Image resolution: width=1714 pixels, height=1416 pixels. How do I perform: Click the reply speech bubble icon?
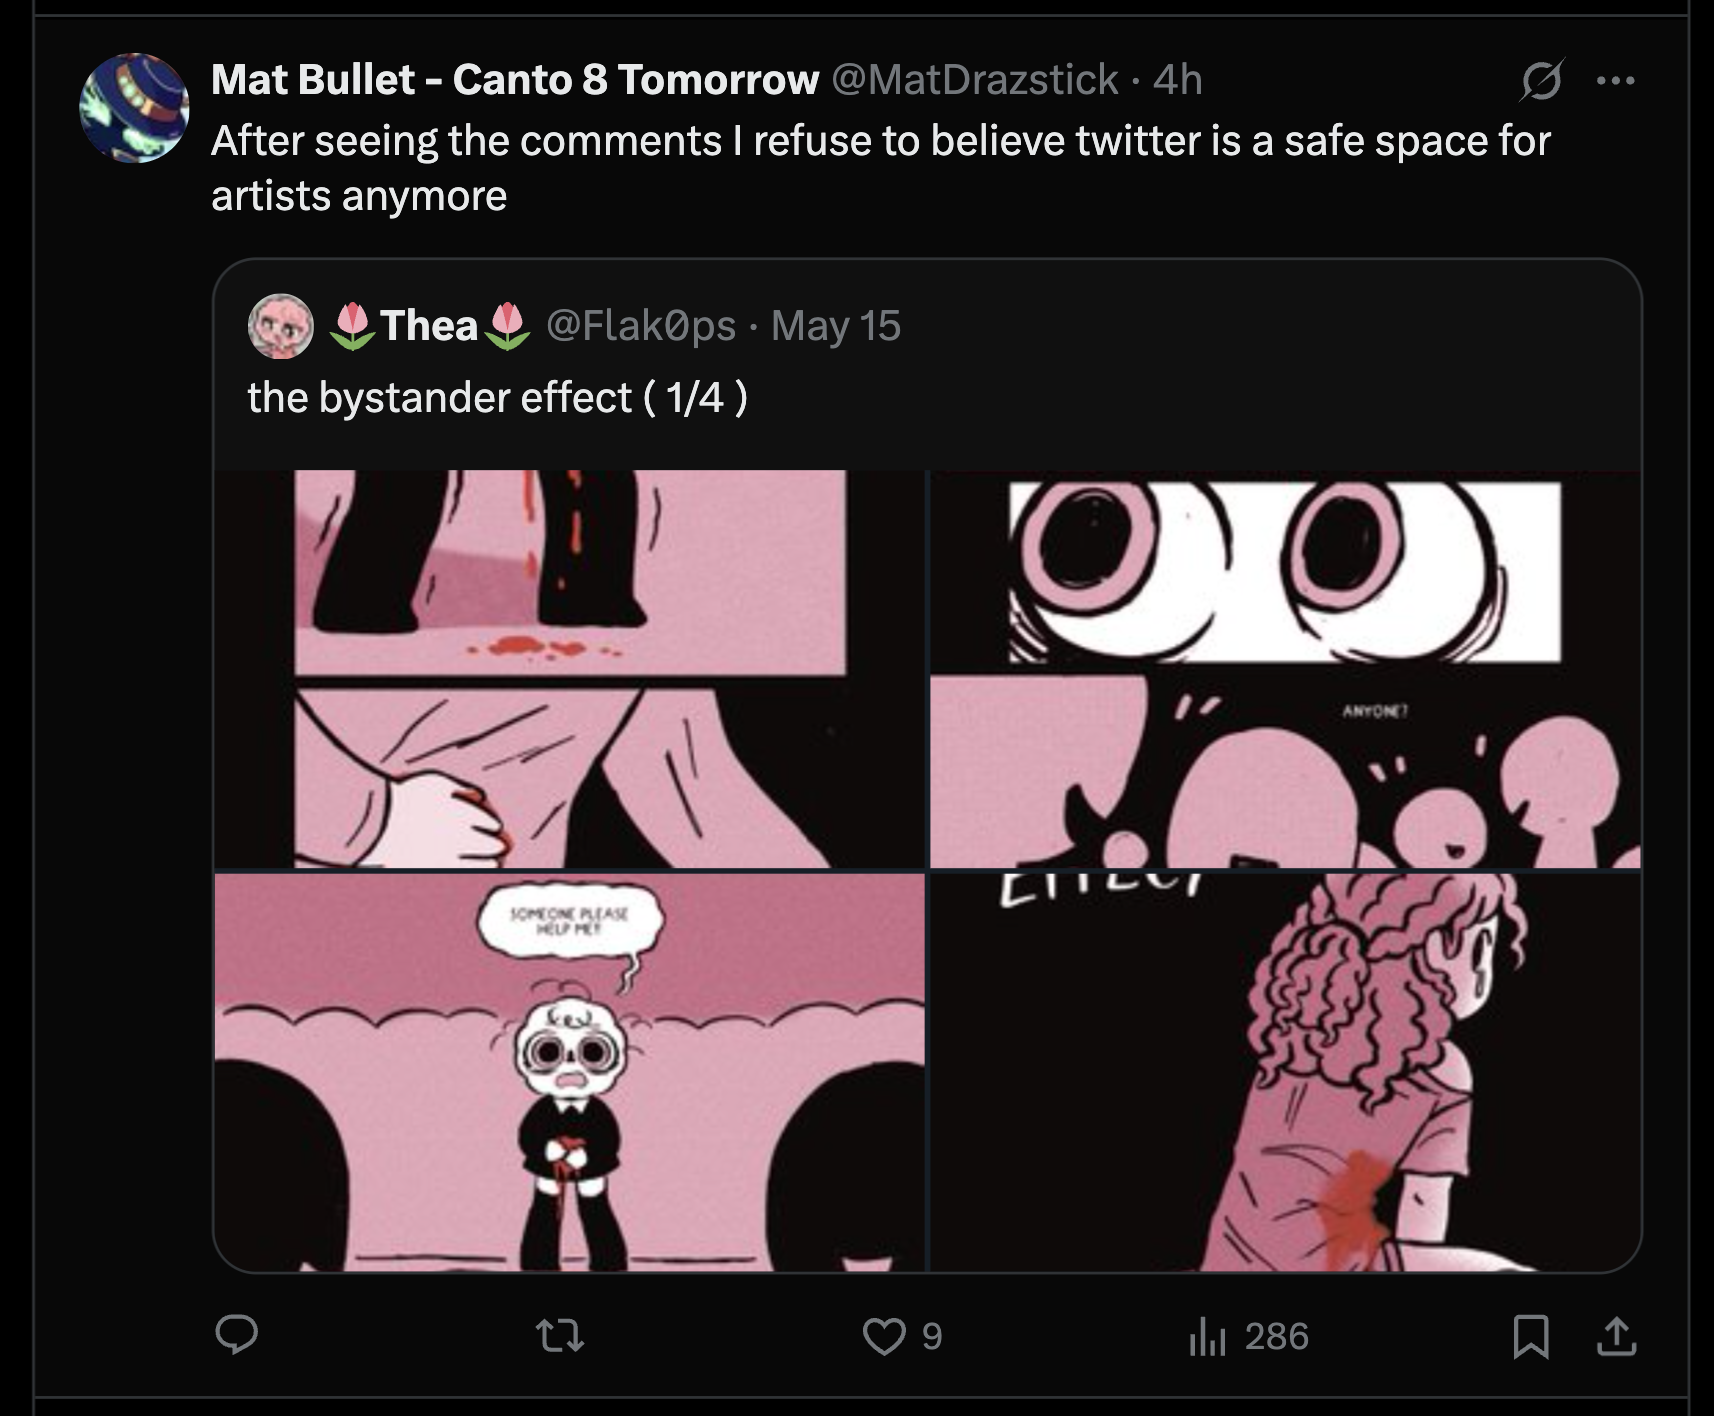[237, 1335]
